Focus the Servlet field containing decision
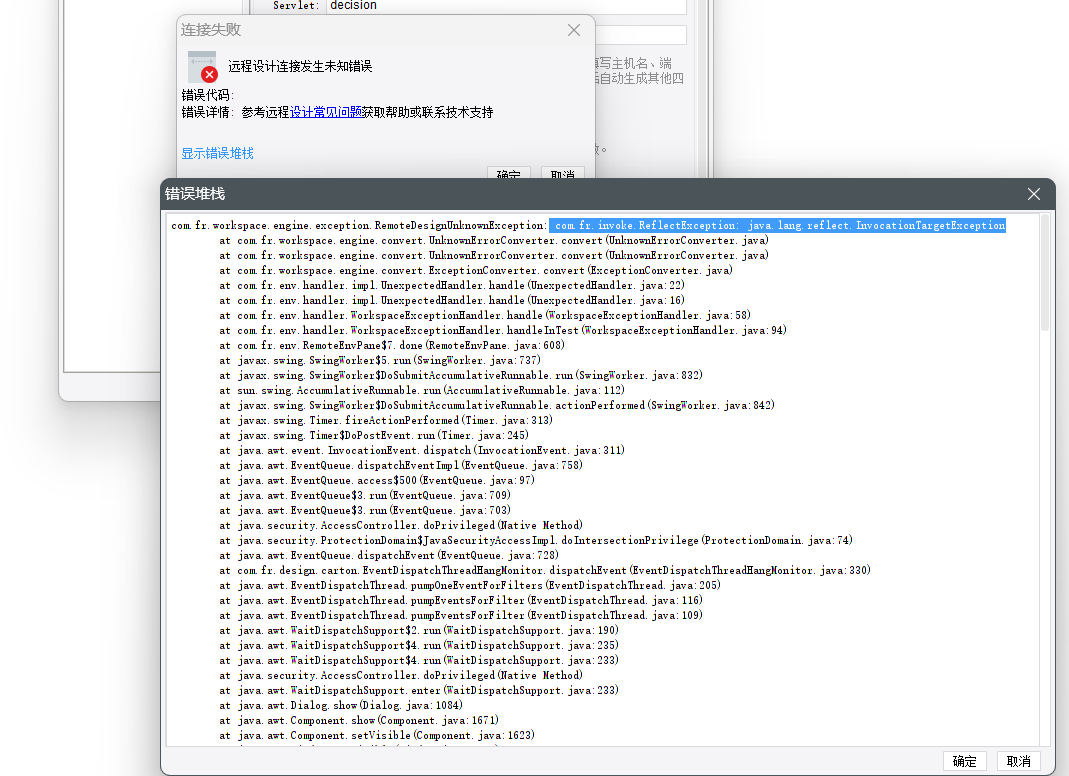This screenshot has width=1069, height=776. click(506, 6)
